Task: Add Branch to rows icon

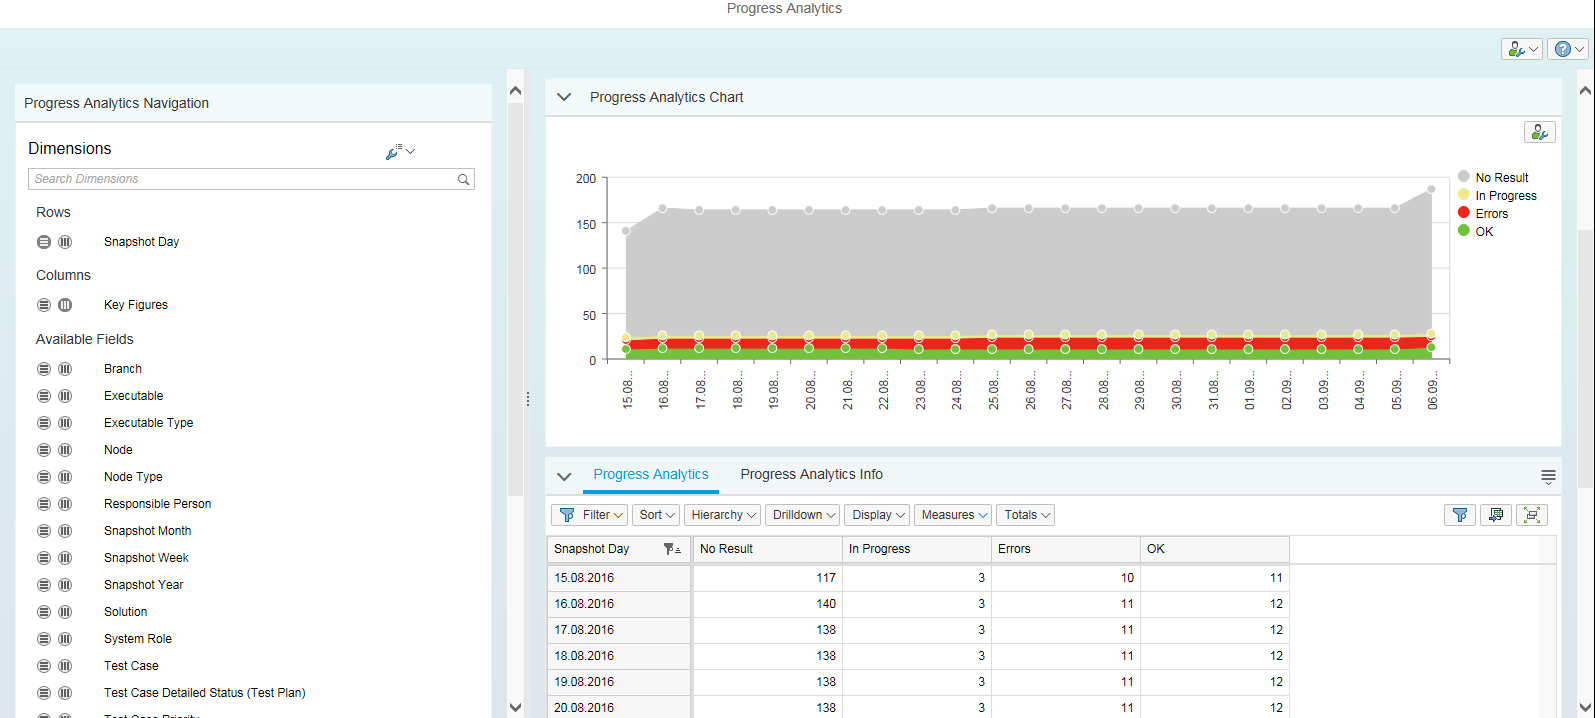Action: click(x=44, y=369)
